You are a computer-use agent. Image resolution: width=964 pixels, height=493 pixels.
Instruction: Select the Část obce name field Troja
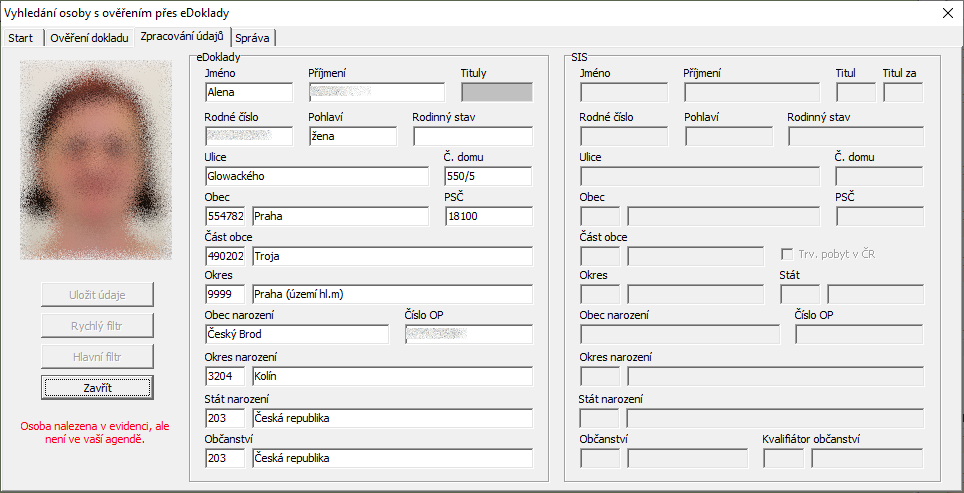[x=392, y=256]
